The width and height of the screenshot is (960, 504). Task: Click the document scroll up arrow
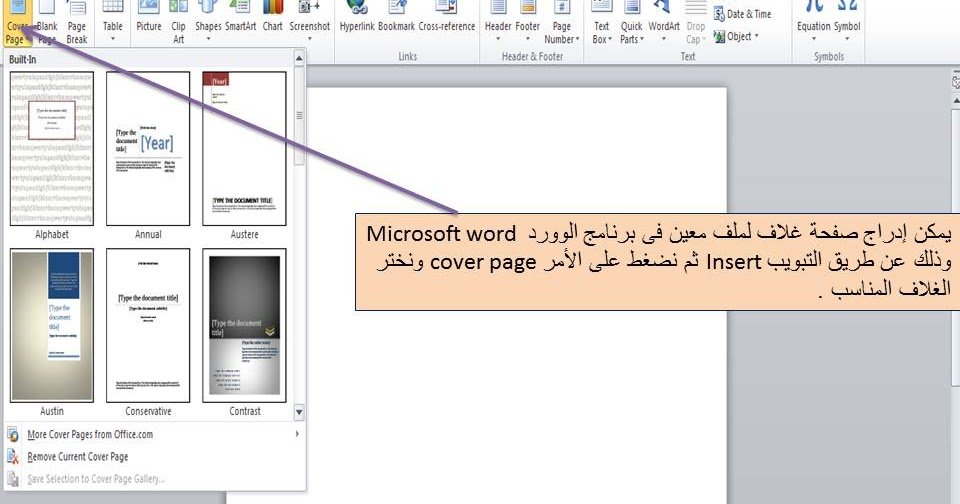pyautogui.click(x=956, y=101)
